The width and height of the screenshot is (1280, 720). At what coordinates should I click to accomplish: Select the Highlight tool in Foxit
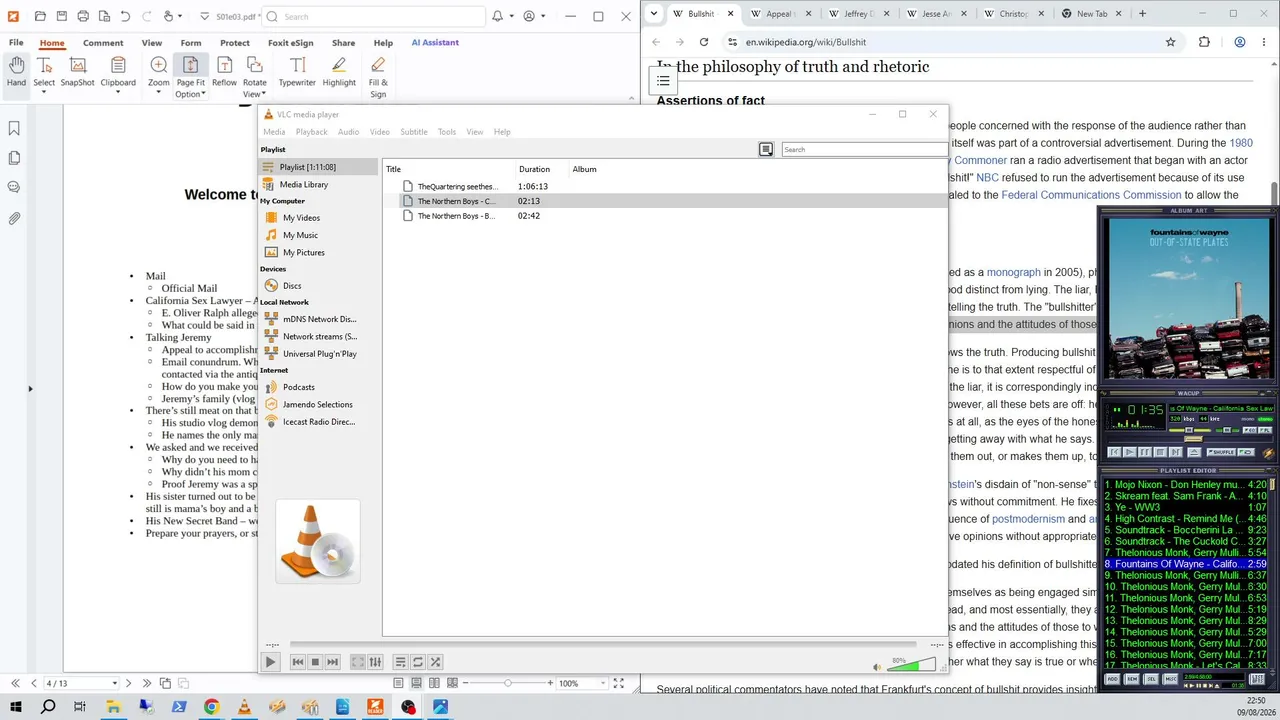[x=339, y=72]
